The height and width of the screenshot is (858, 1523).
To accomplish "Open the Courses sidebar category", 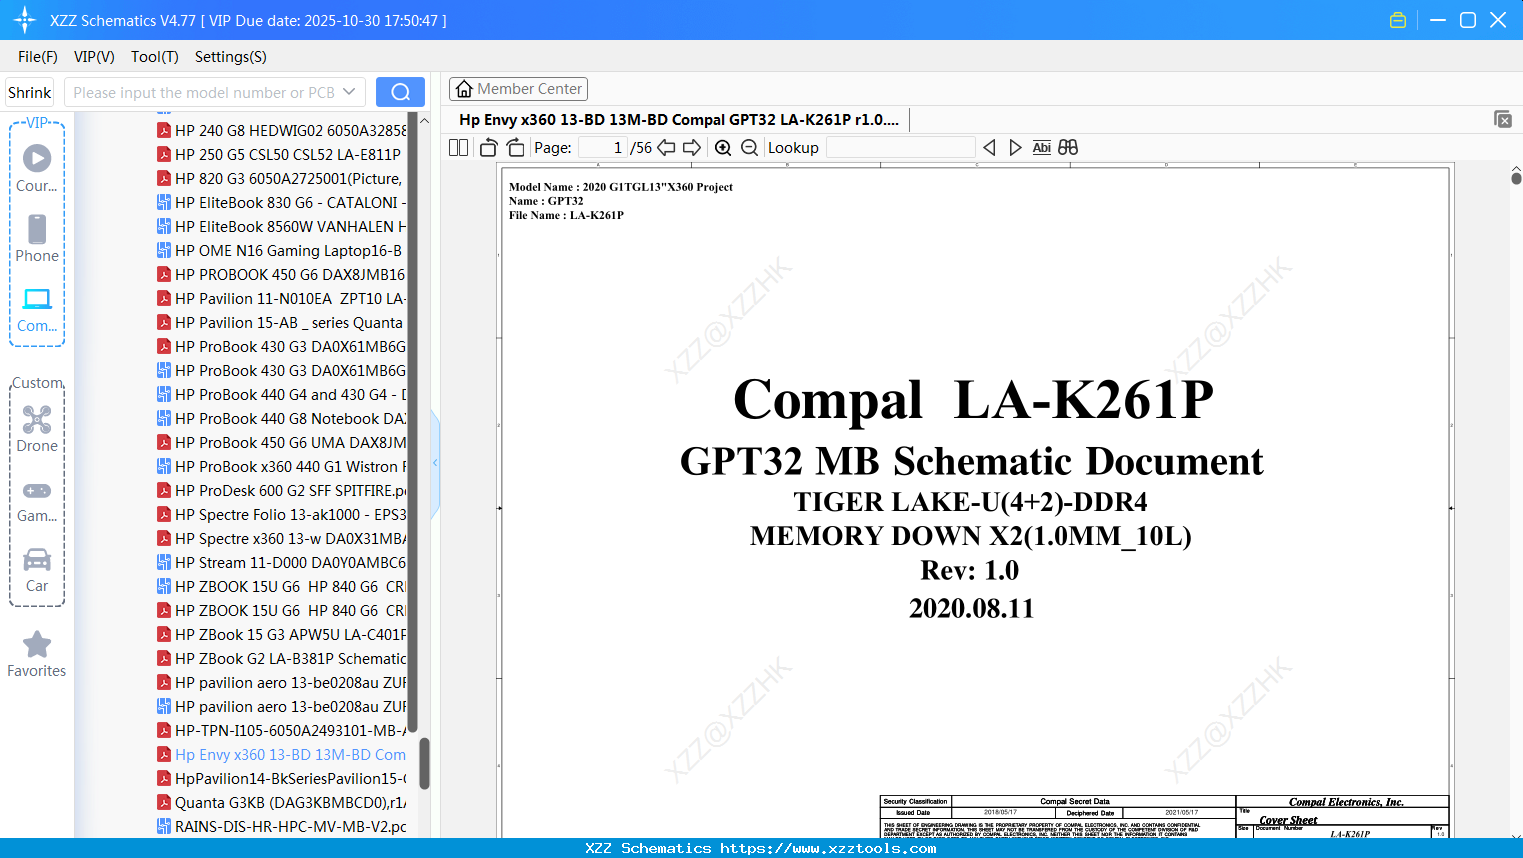I will pyautogui.click(x=37, y=168).
